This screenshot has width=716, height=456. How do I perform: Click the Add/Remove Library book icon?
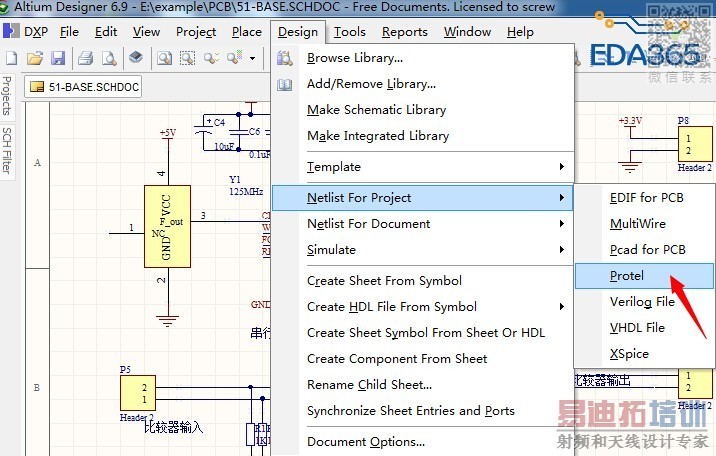point(284,84)
